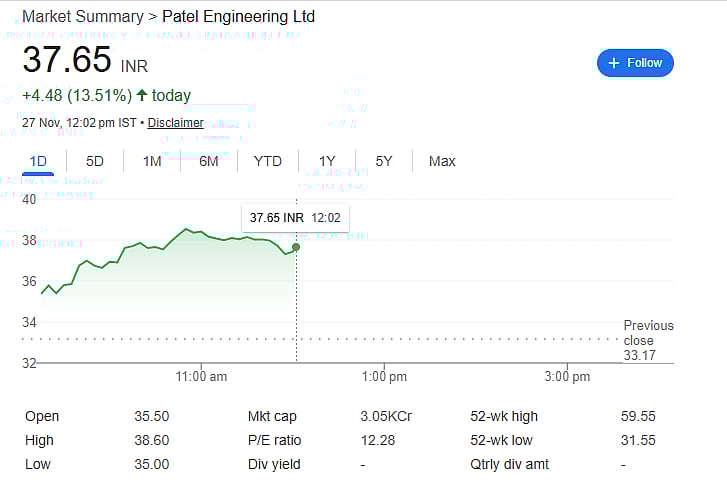Open the Disclaimer link
The height and width of the screenshot is (489, 727).
[176, 123]
